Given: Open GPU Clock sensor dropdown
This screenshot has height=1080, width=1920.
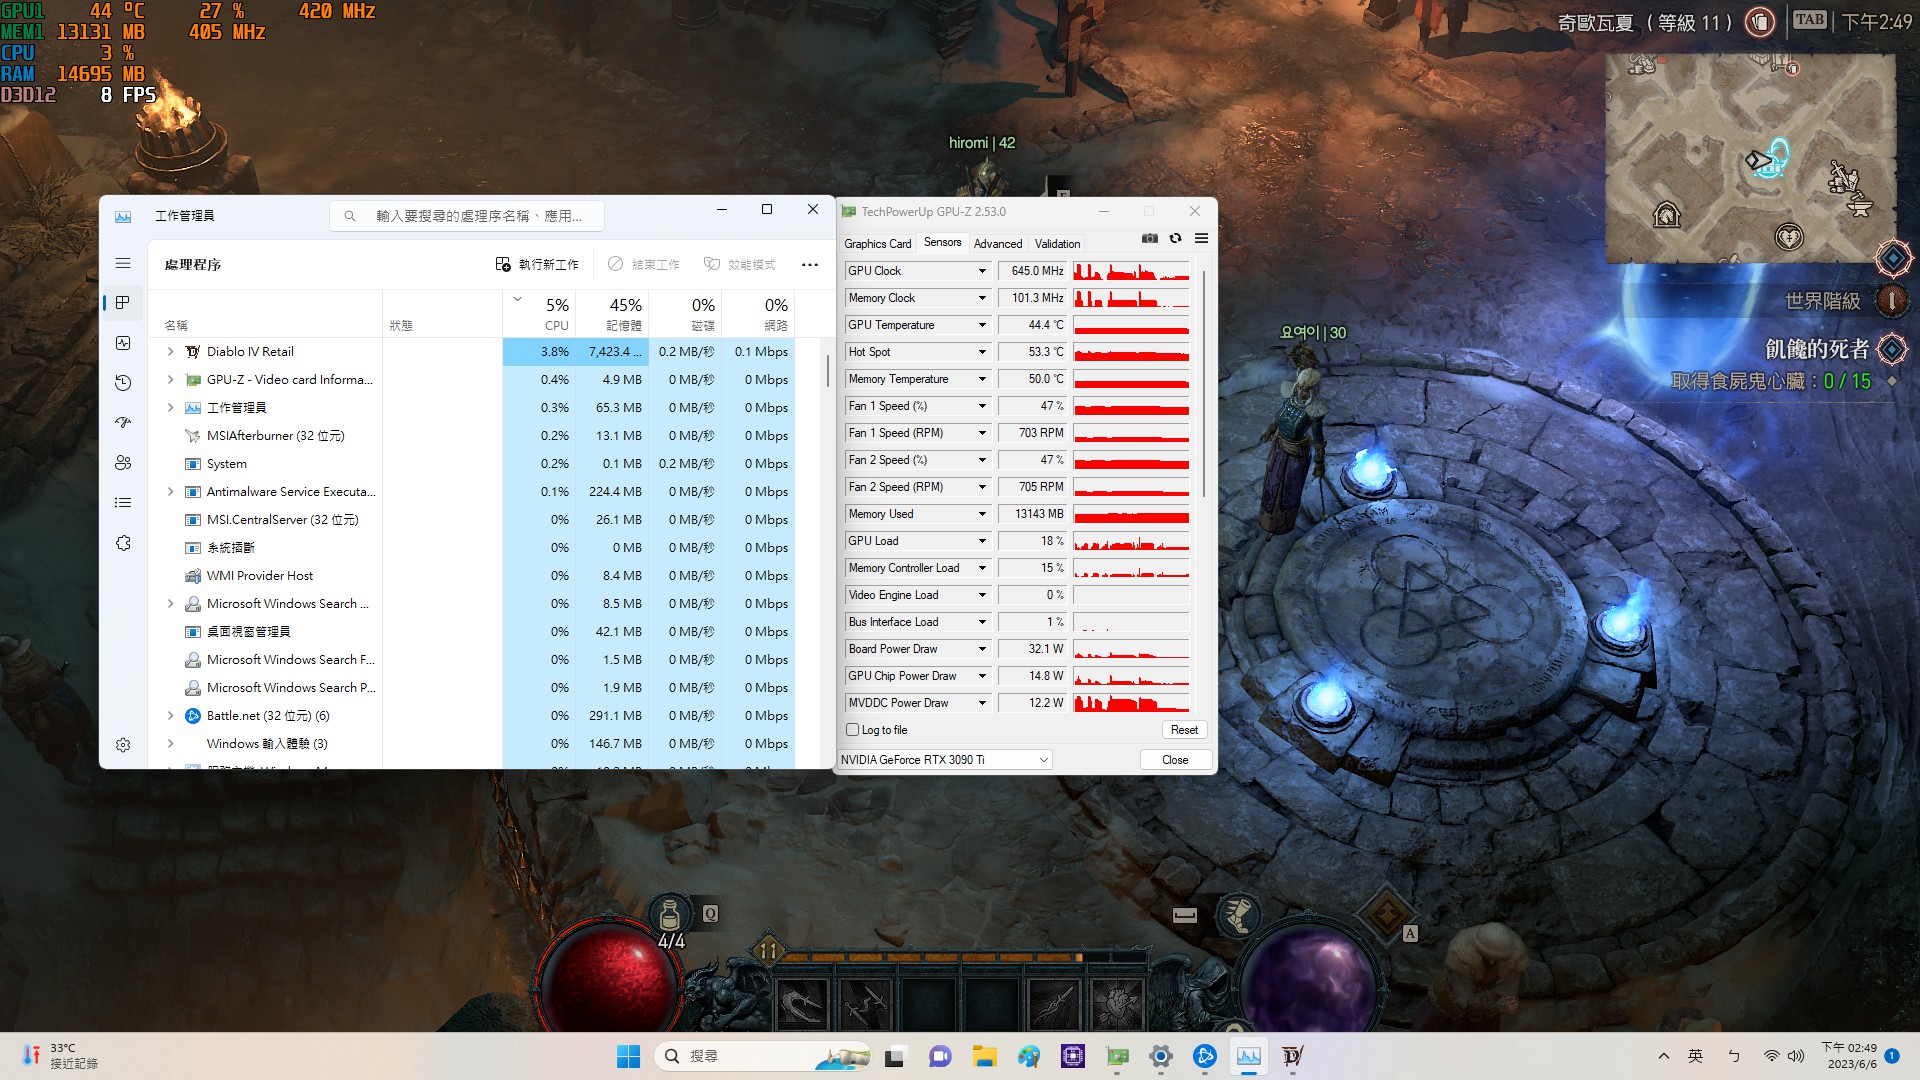Looking at the screenshot, I should (982, 271).
